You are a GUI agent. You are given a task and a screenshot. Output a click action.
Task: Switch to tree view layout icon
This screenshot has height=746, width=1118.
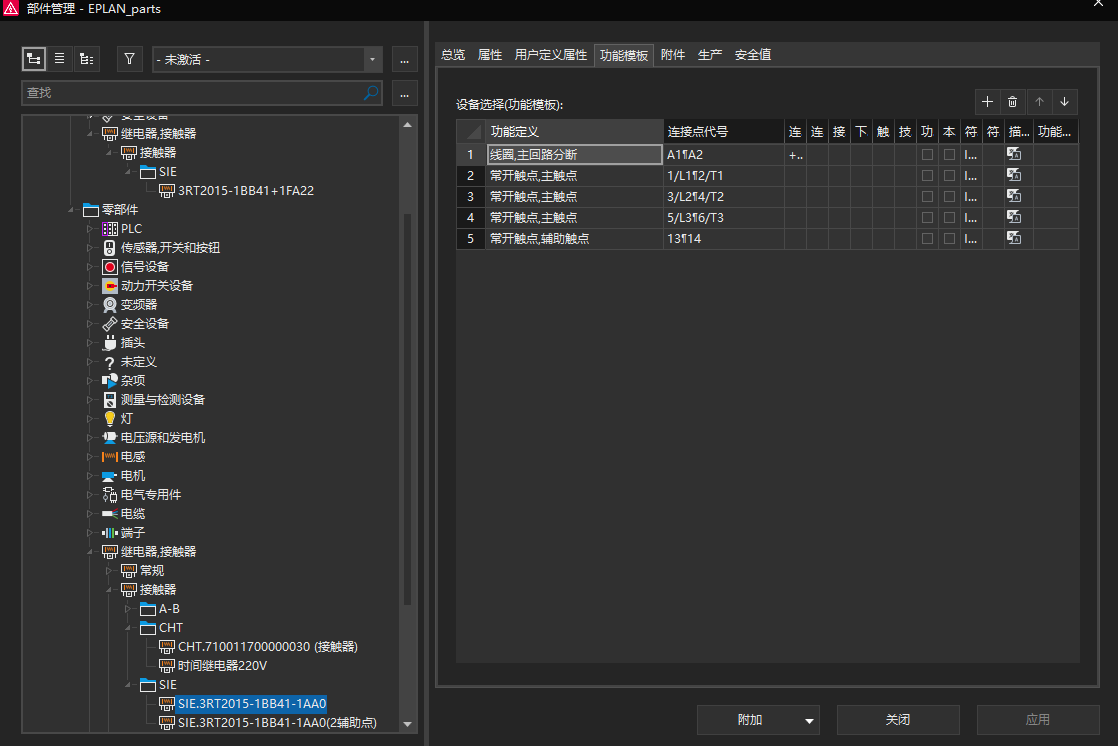[34, 59]
